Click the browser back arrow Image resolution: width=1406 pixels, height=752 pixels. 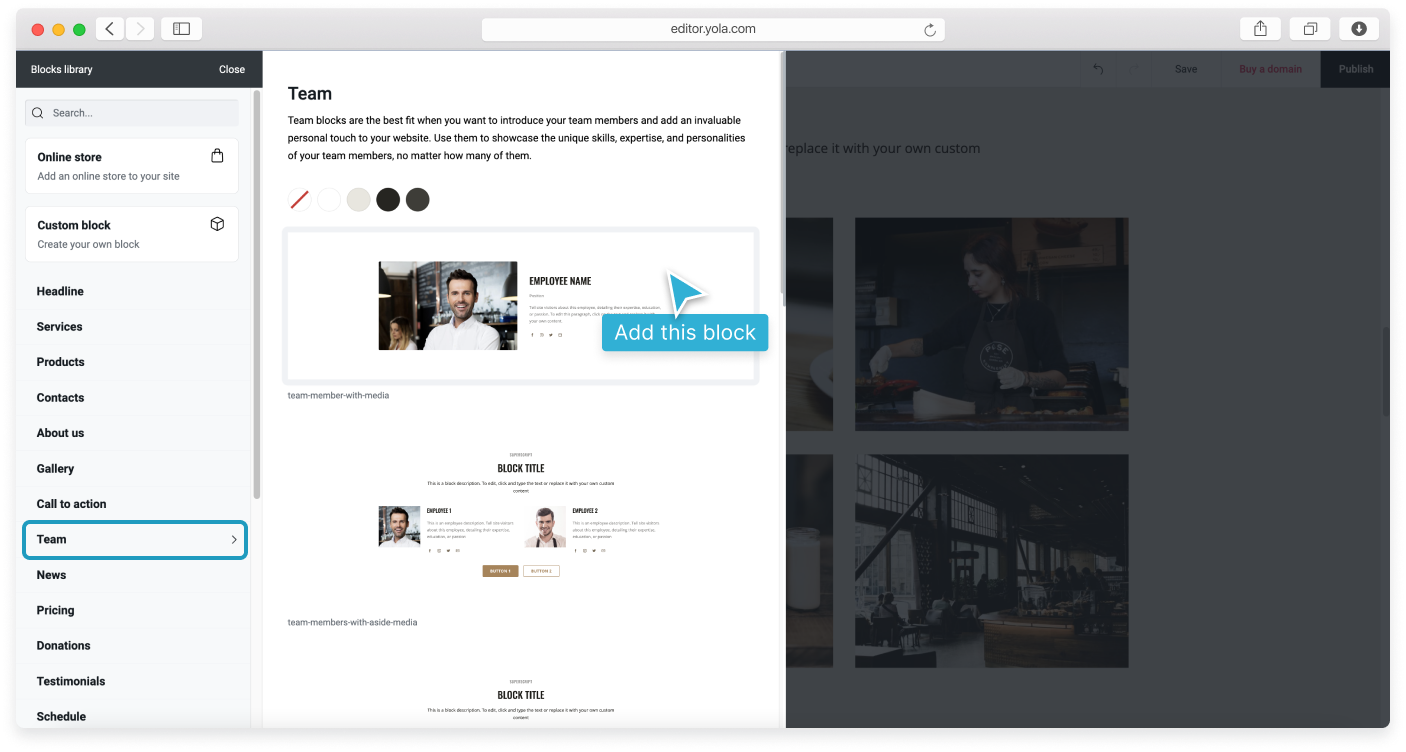click(110, 29)
